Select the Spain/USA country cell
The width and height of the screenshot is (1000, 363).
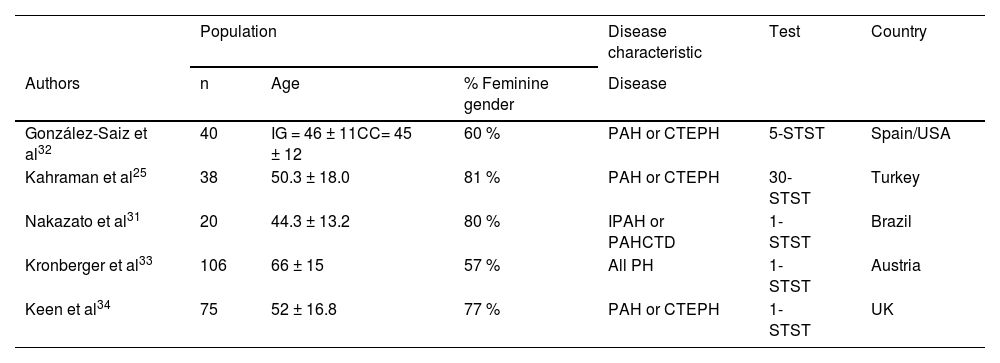coord(911,134)
